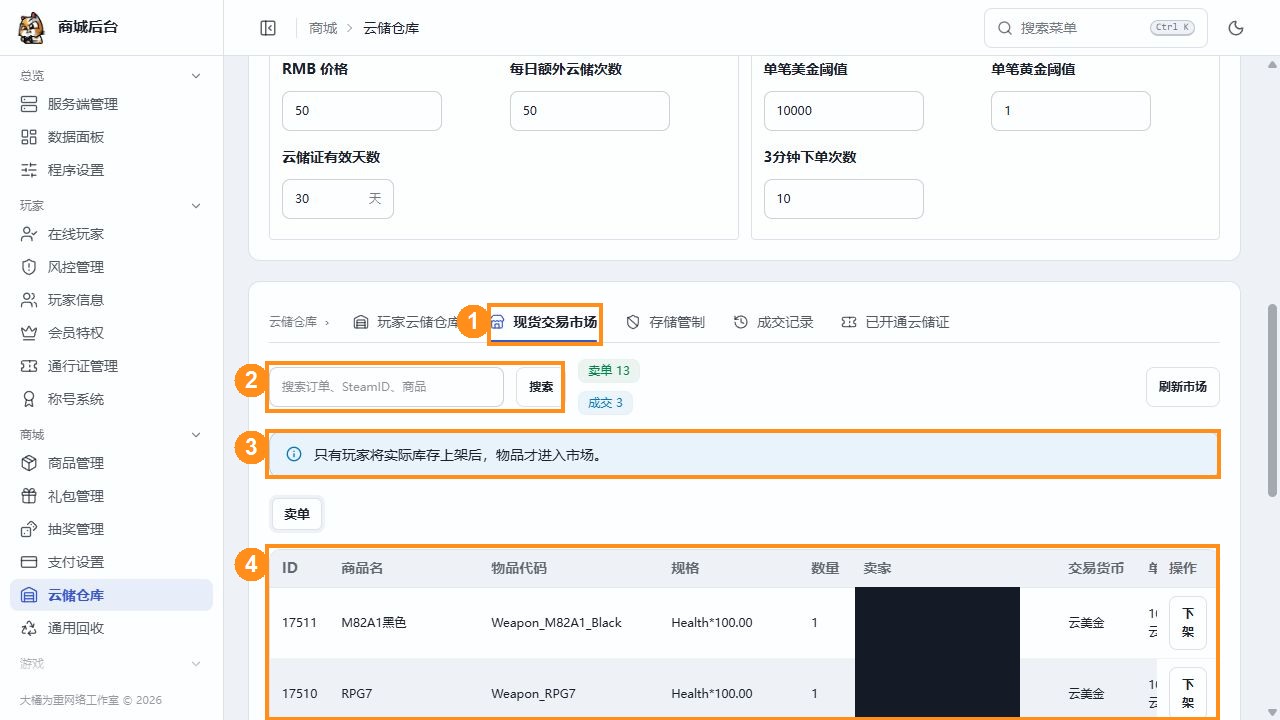This screenshot has height=720, width=1280.
Task: Click the 通用回收 recycle icon
Action: pos(29,628)
